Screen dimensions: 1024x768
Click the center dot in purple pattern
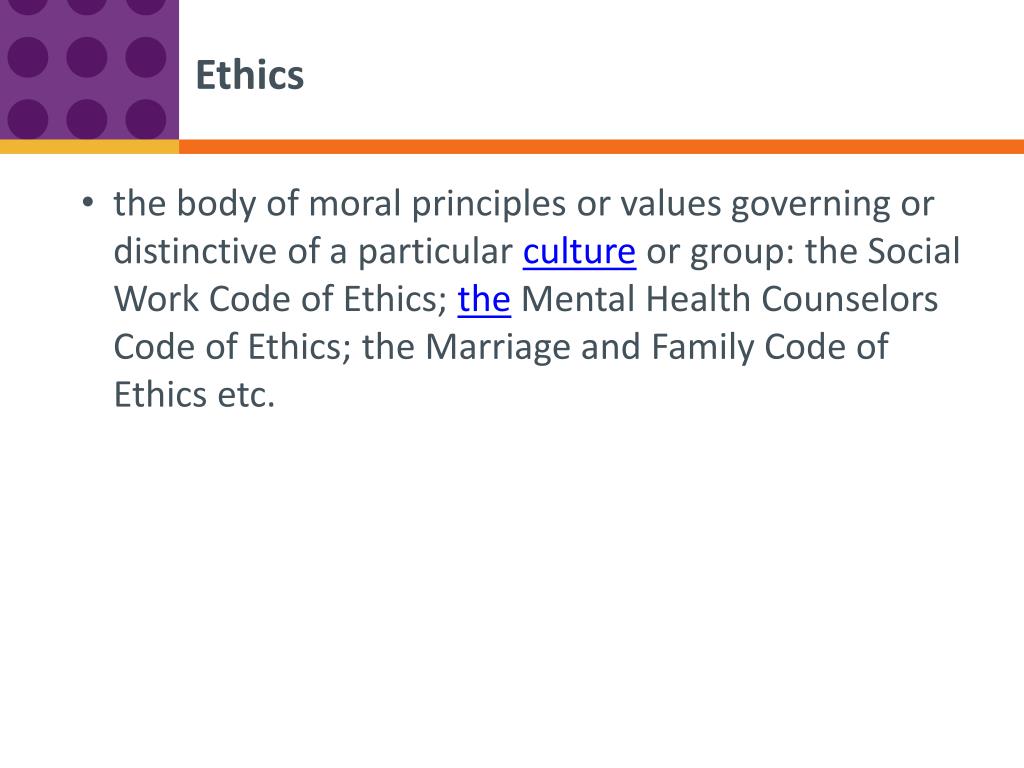pos(86,57)
